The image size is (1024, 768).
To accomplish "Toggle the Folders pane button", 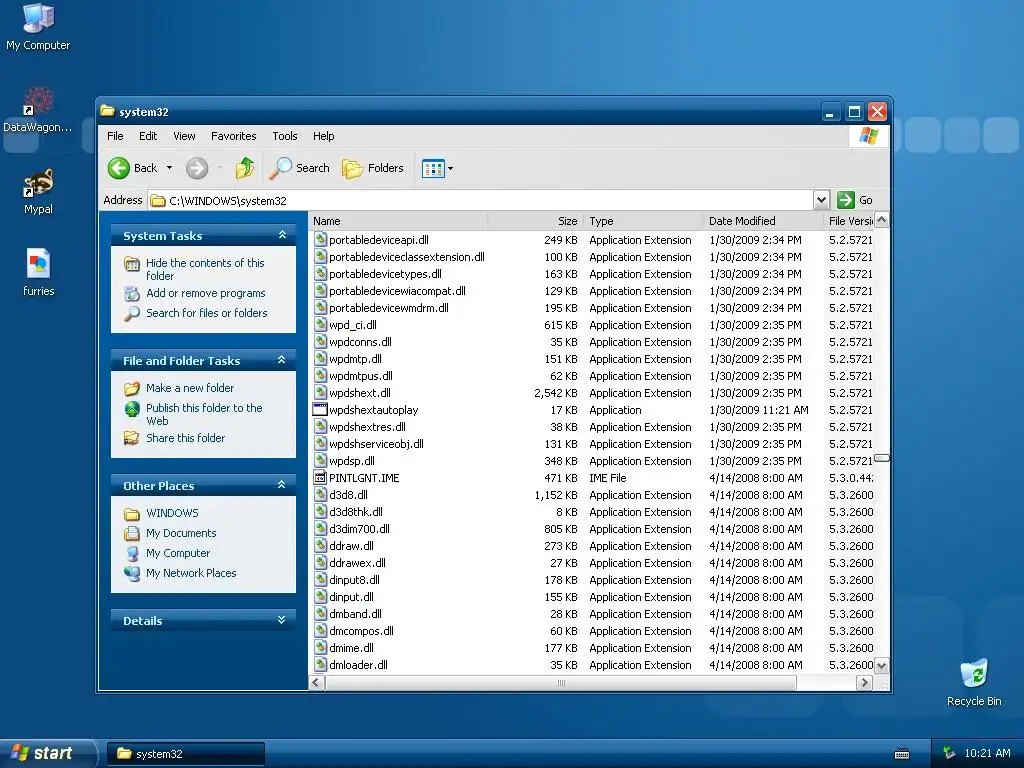I will tap(373, 168).
